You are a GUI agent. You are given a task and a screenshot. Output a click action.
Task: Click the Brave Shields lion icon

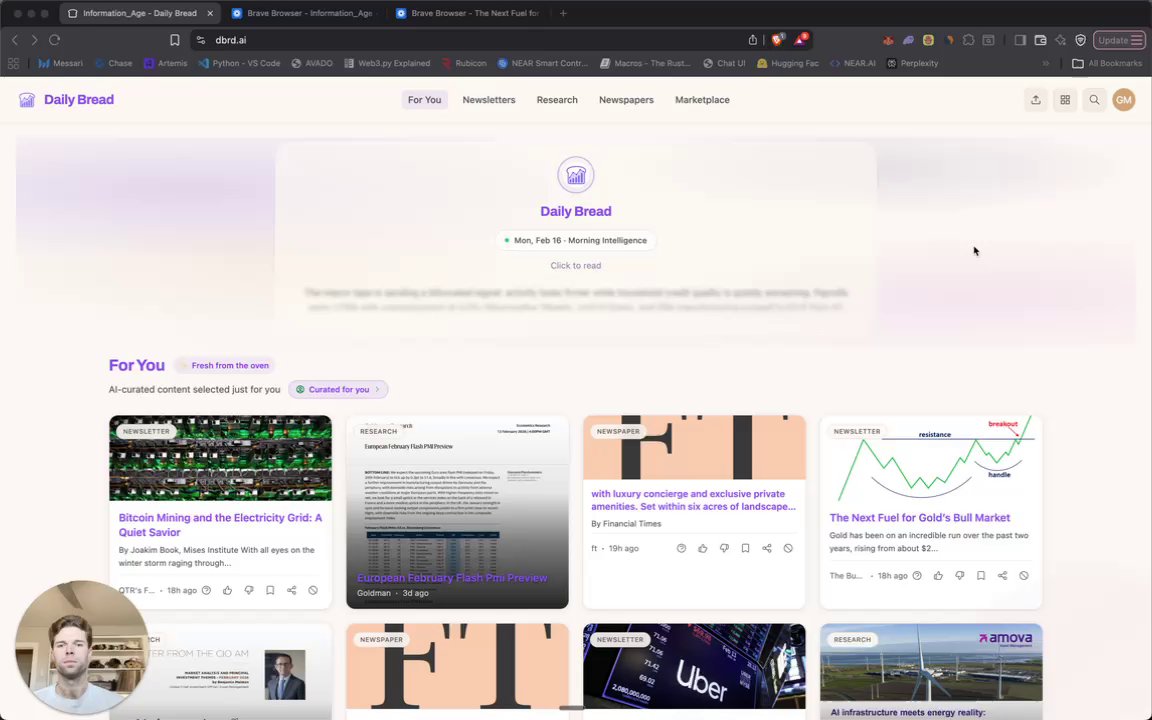click(x=777, y=40)
